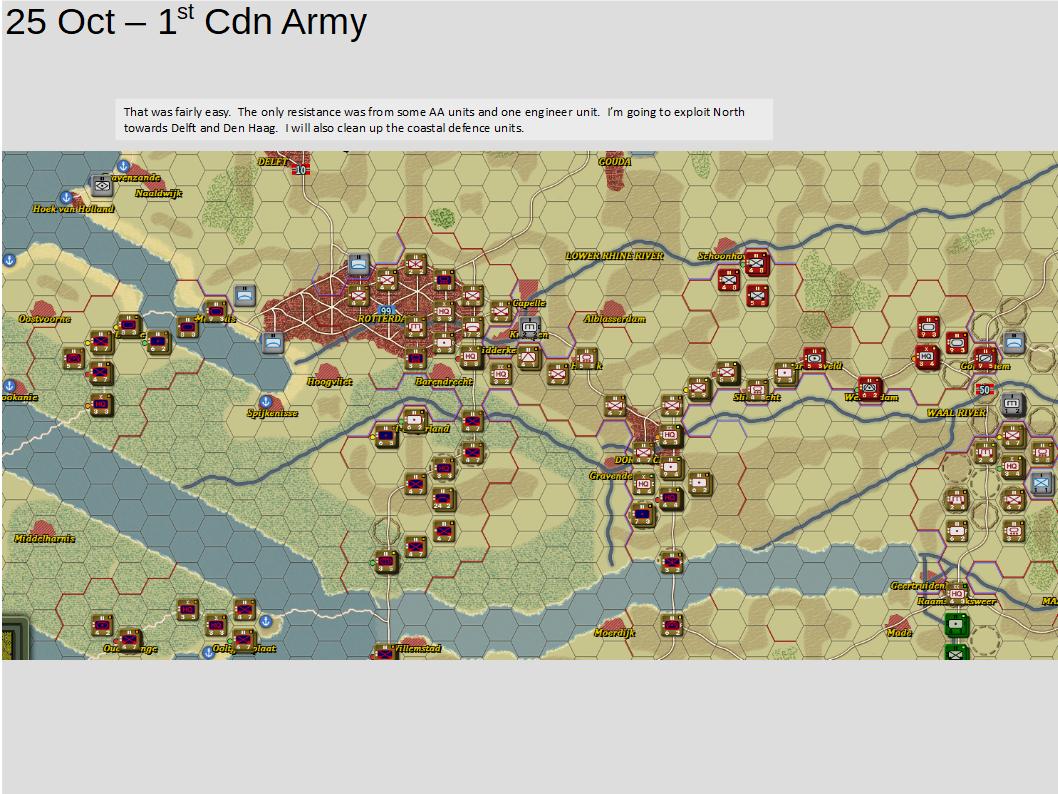This screenshot has height=794, width=1058.
Task: Click the anchor icon at Spijkenisse
Action: 265,401
